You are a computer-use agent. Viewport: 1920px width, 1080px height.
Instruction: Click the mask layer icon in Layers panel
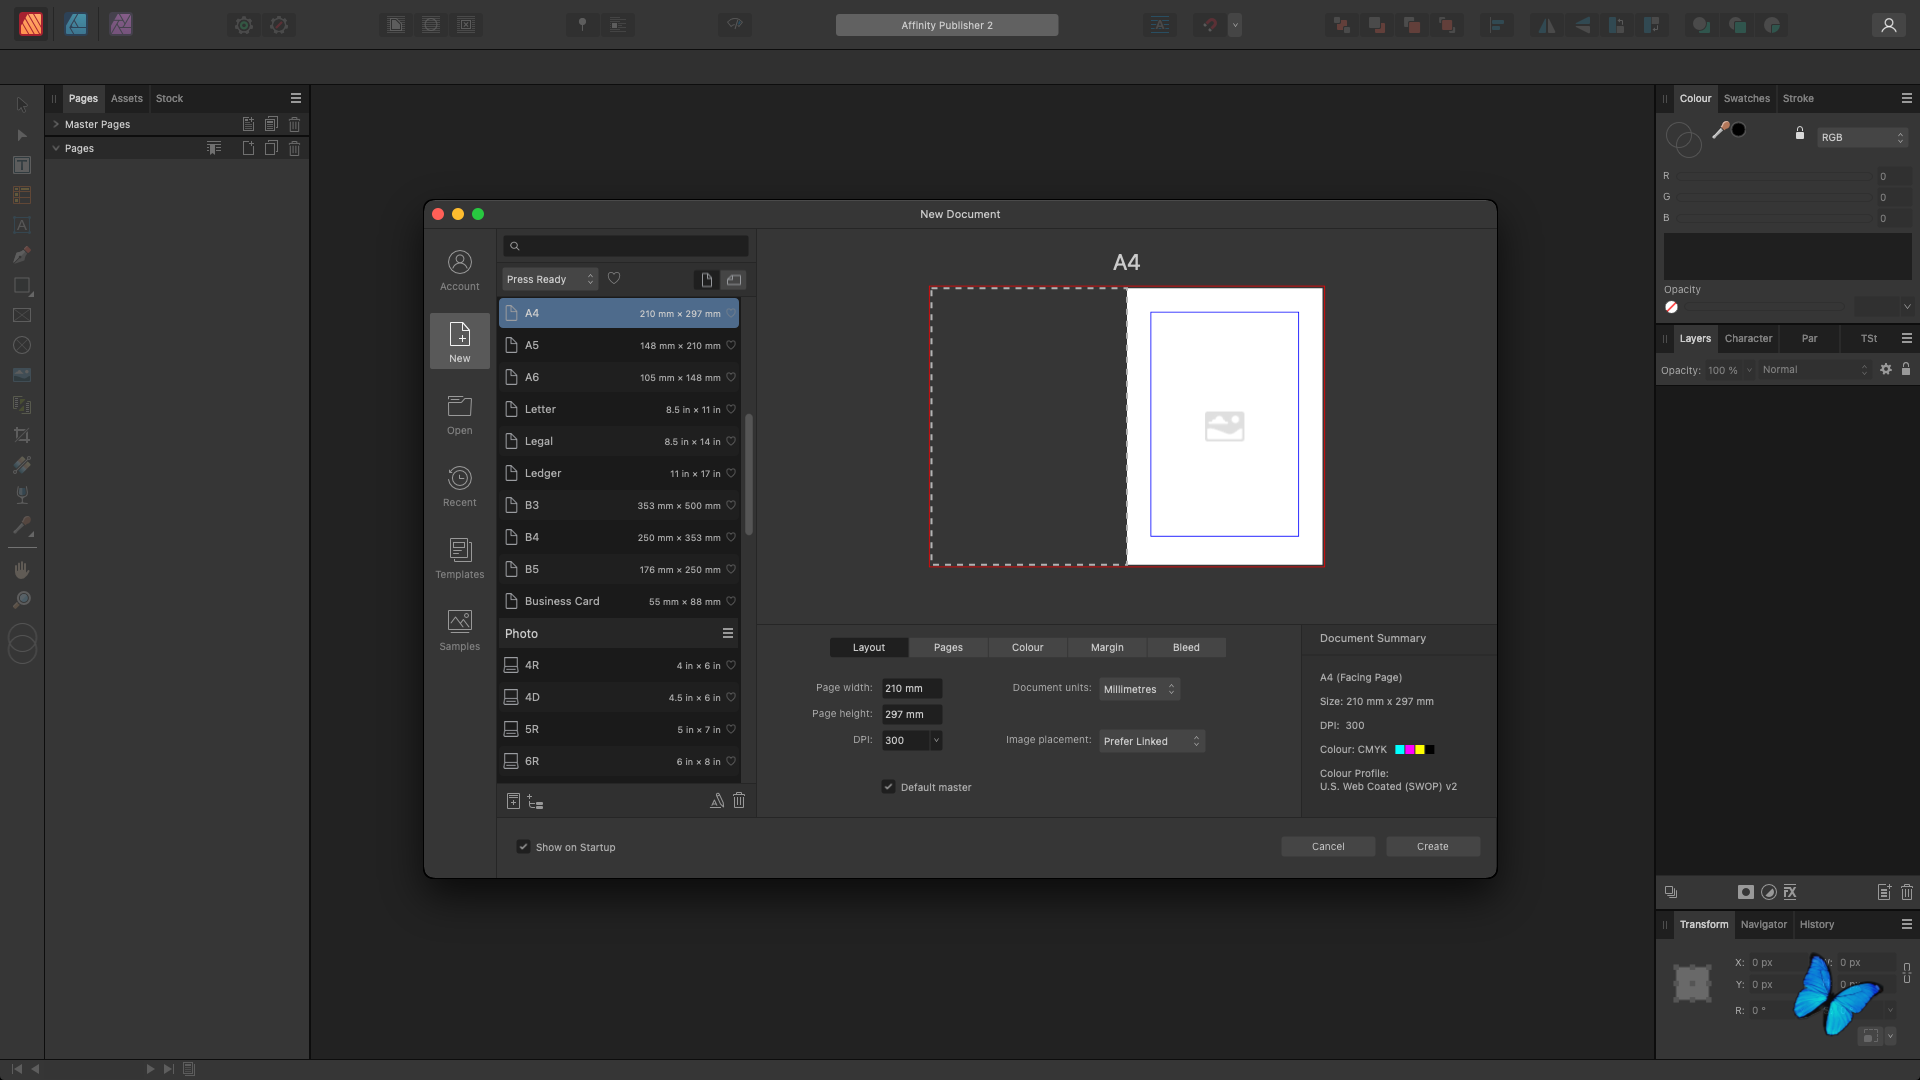tap(1746, 892)
